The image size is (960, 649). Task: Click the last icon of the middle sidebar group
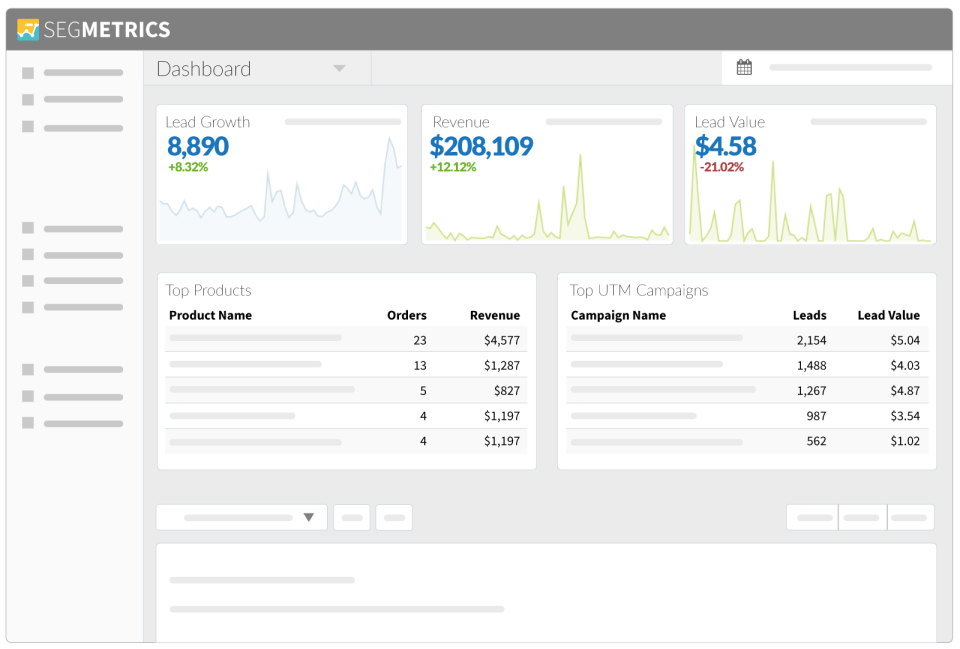[x=27, y=308]
